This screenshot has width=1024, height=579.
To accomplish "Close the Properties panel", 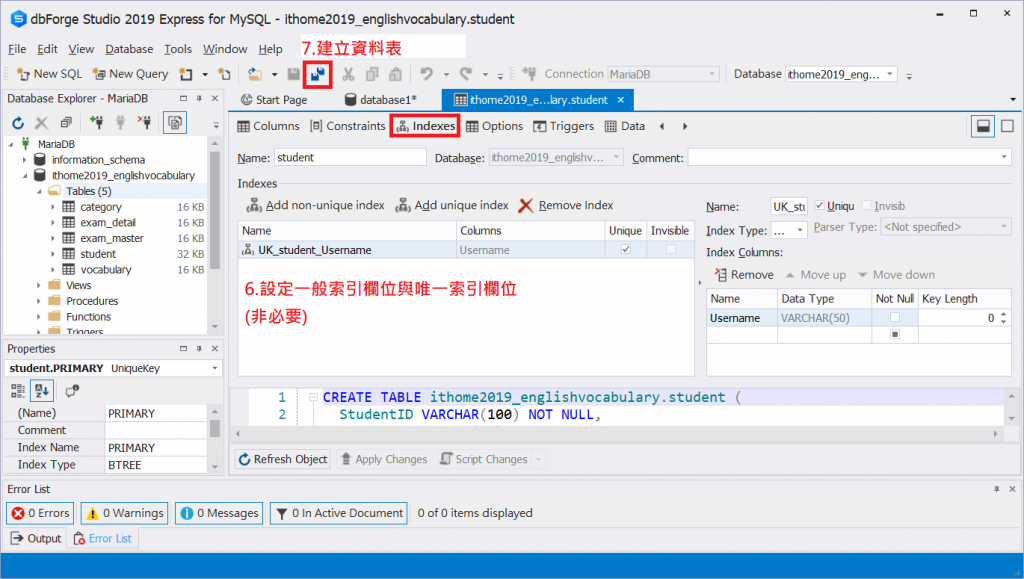I will pyautogui.click(x=215, y=349).
